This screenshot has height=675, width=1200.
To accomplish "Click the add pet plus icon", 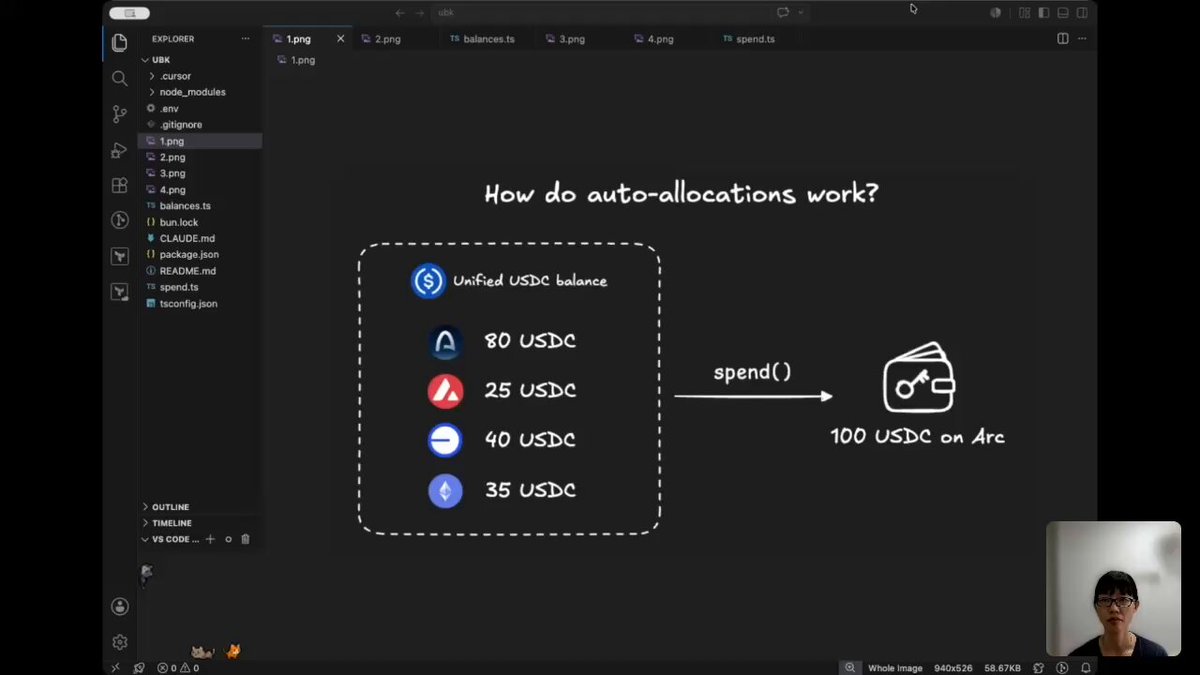I will tap(210, 539).
